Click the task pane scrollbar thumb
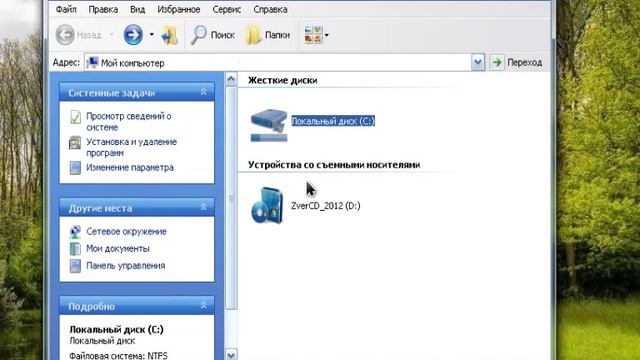This screenshot has height=360, width=640. click(x=231, y=198)
